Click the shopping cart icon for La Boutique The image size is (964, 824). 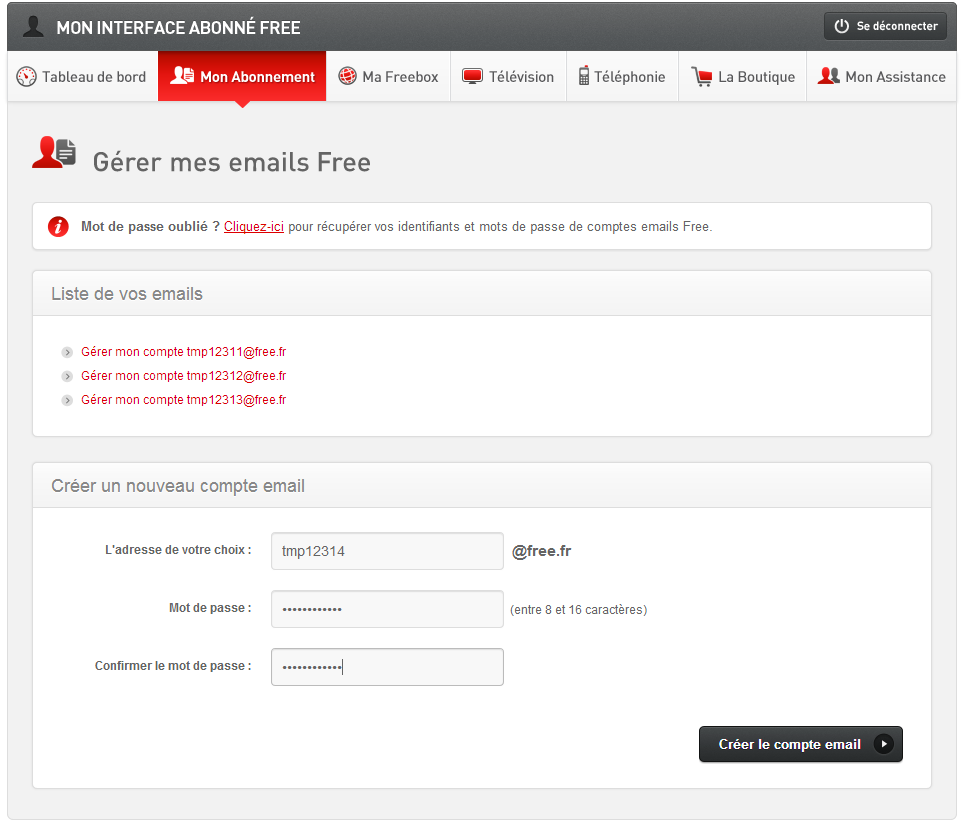(x=701, y=77)
